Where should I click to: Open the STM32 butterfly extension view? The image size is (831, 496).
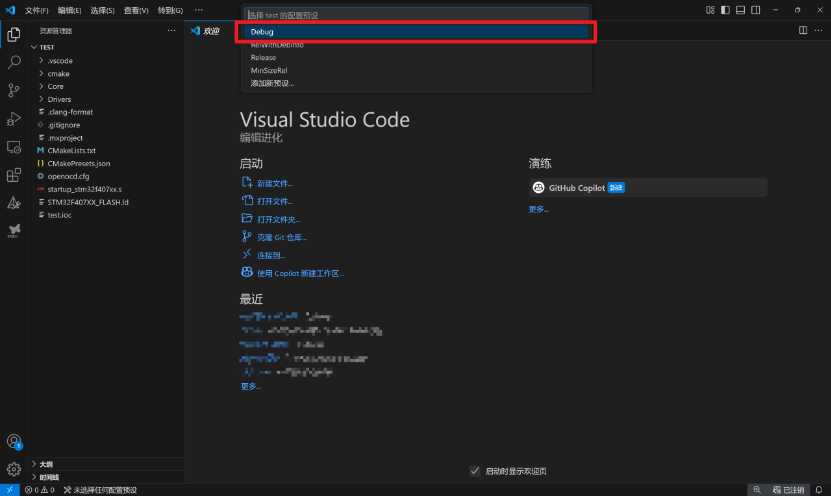tap(14, 231)
